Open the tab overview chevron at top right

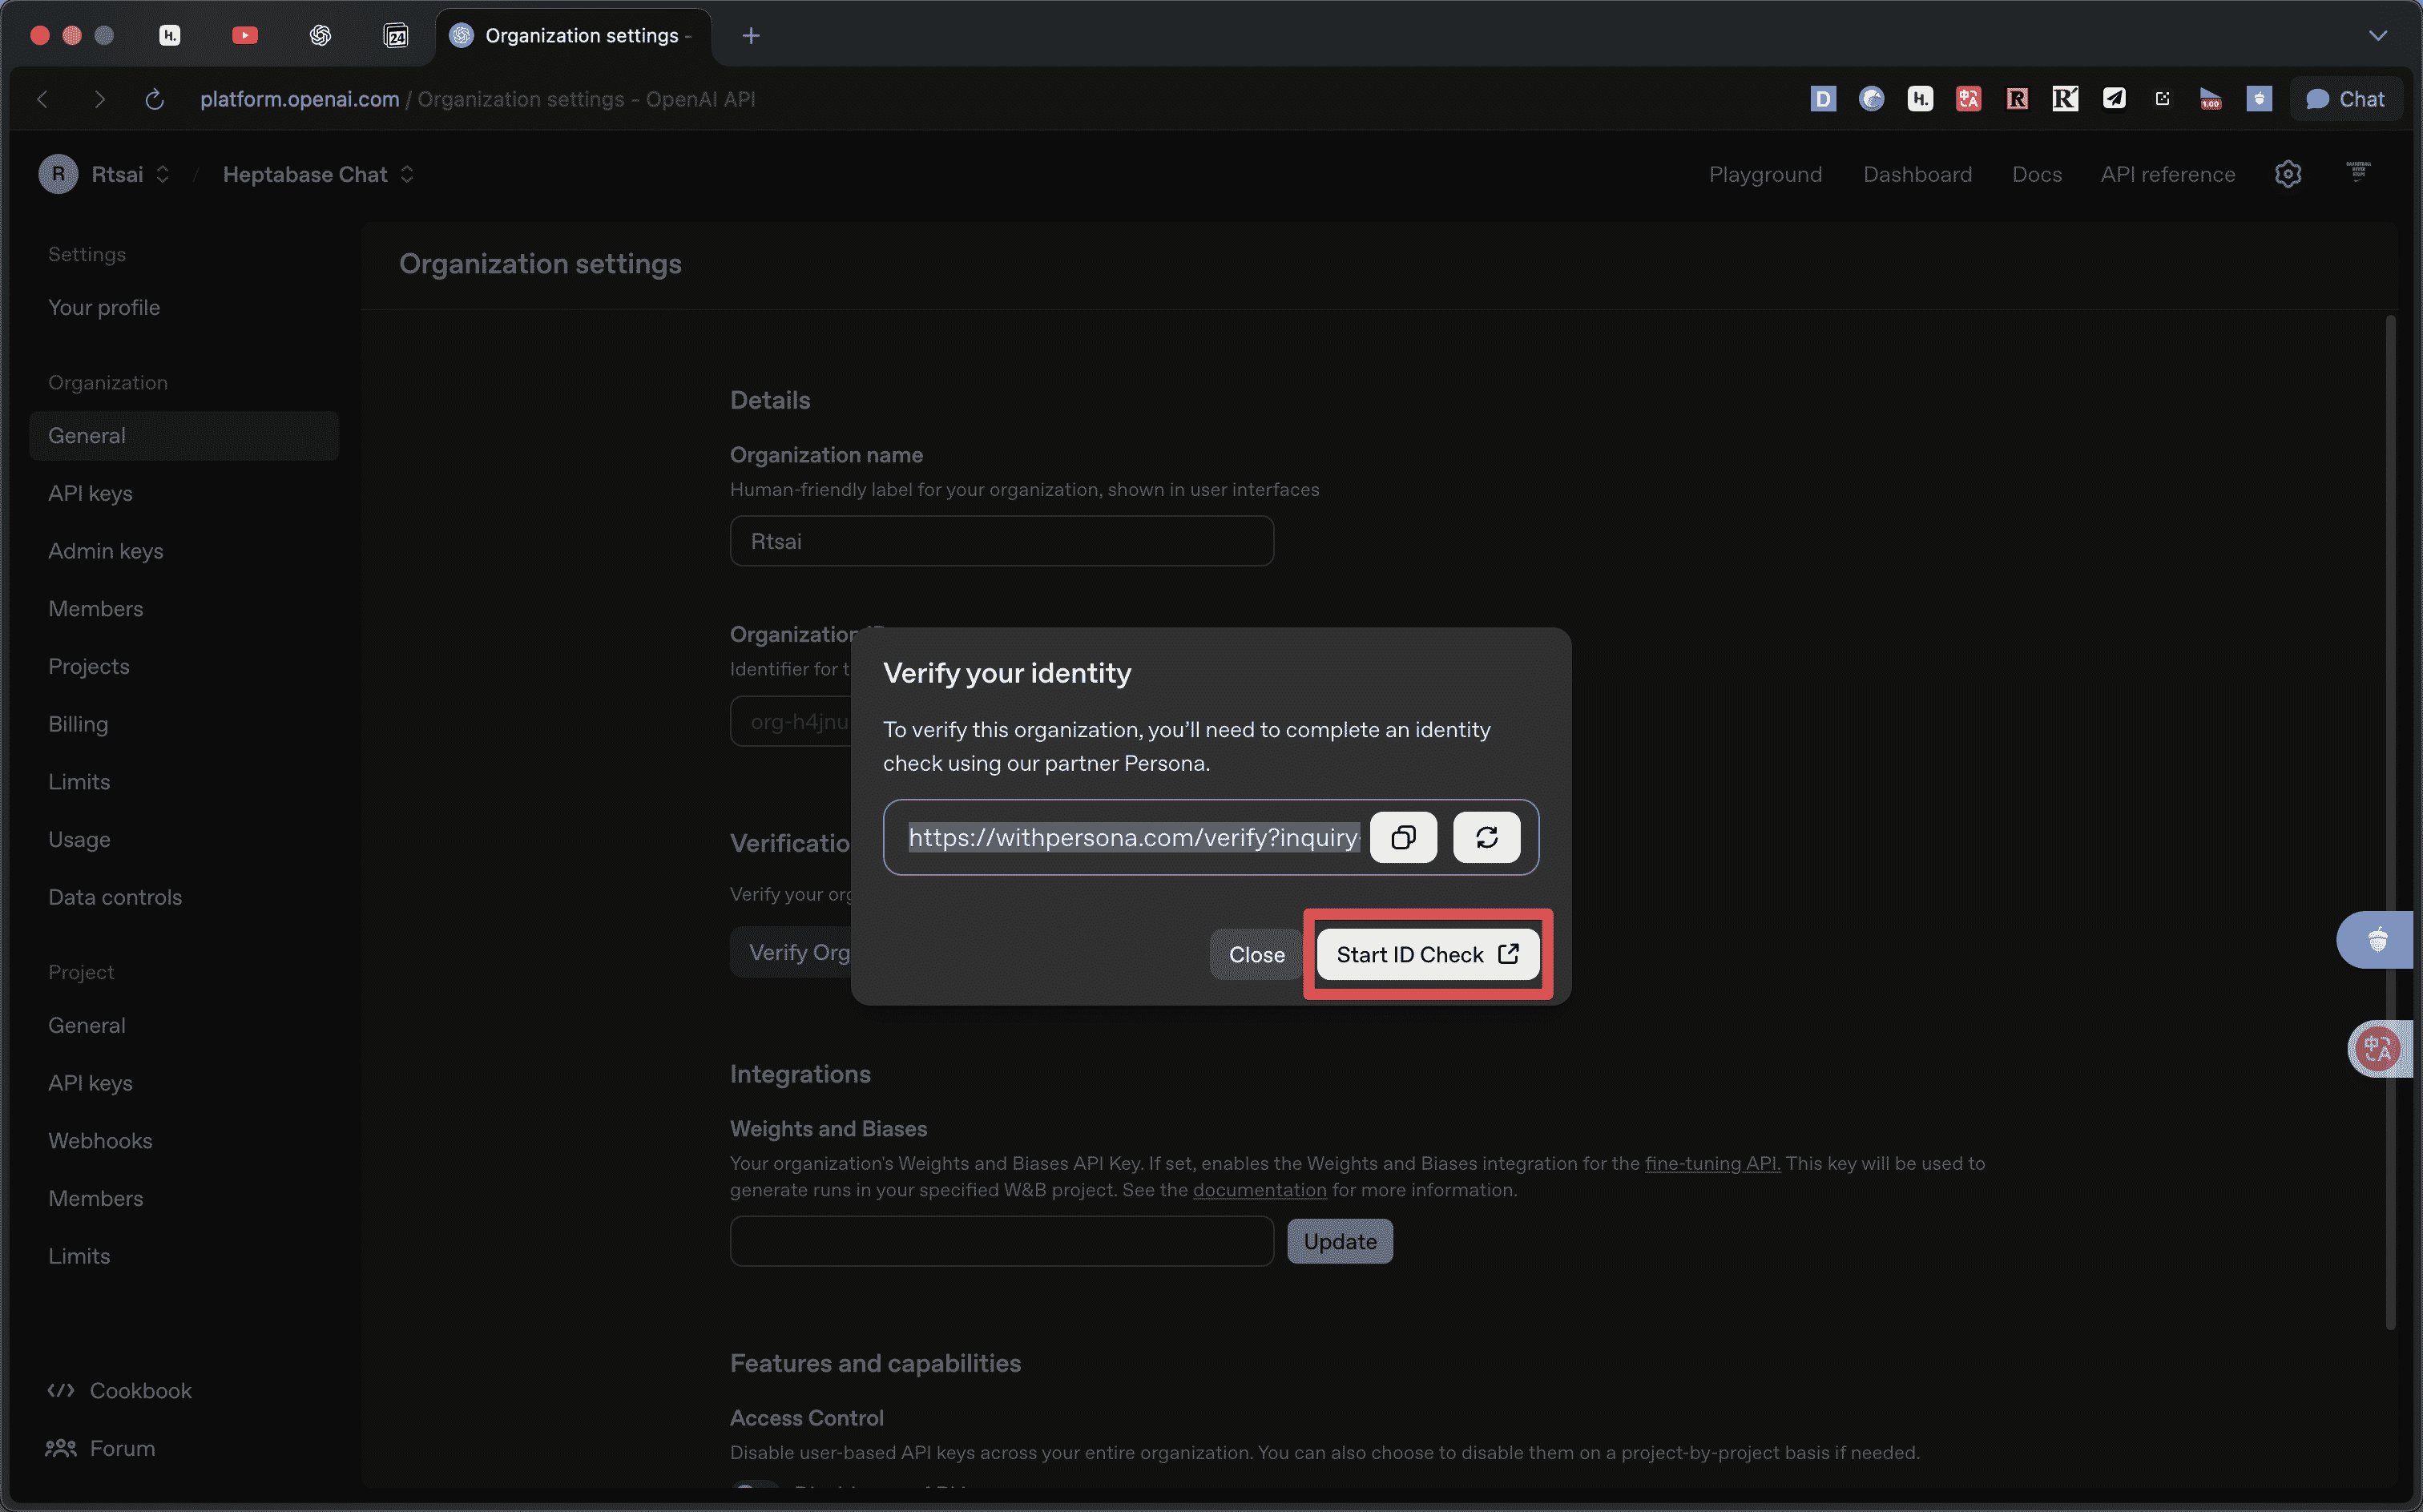point(2379,35)
